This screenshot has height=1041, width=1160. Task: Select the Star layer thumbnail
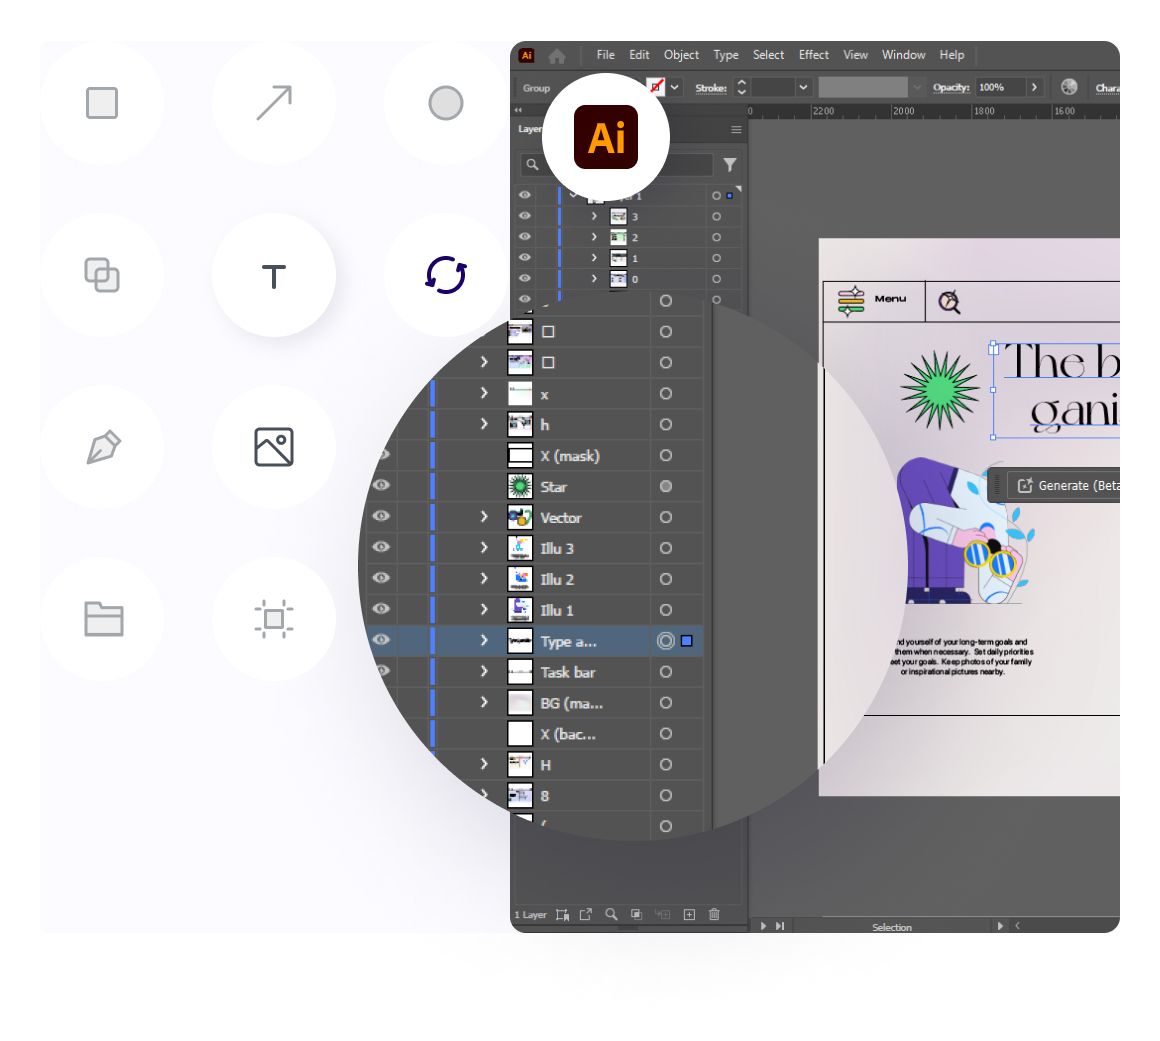pos(520,487)
